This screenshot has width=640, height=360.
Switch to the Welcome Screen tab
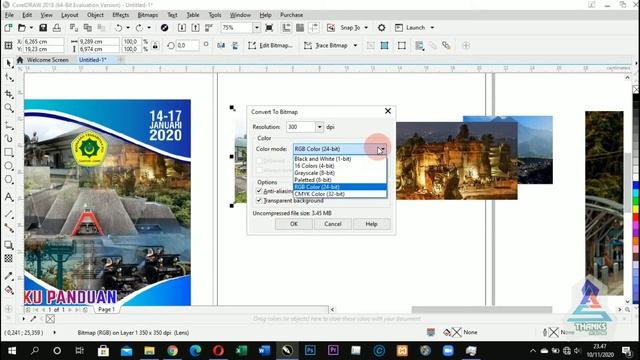click(47, 60)
